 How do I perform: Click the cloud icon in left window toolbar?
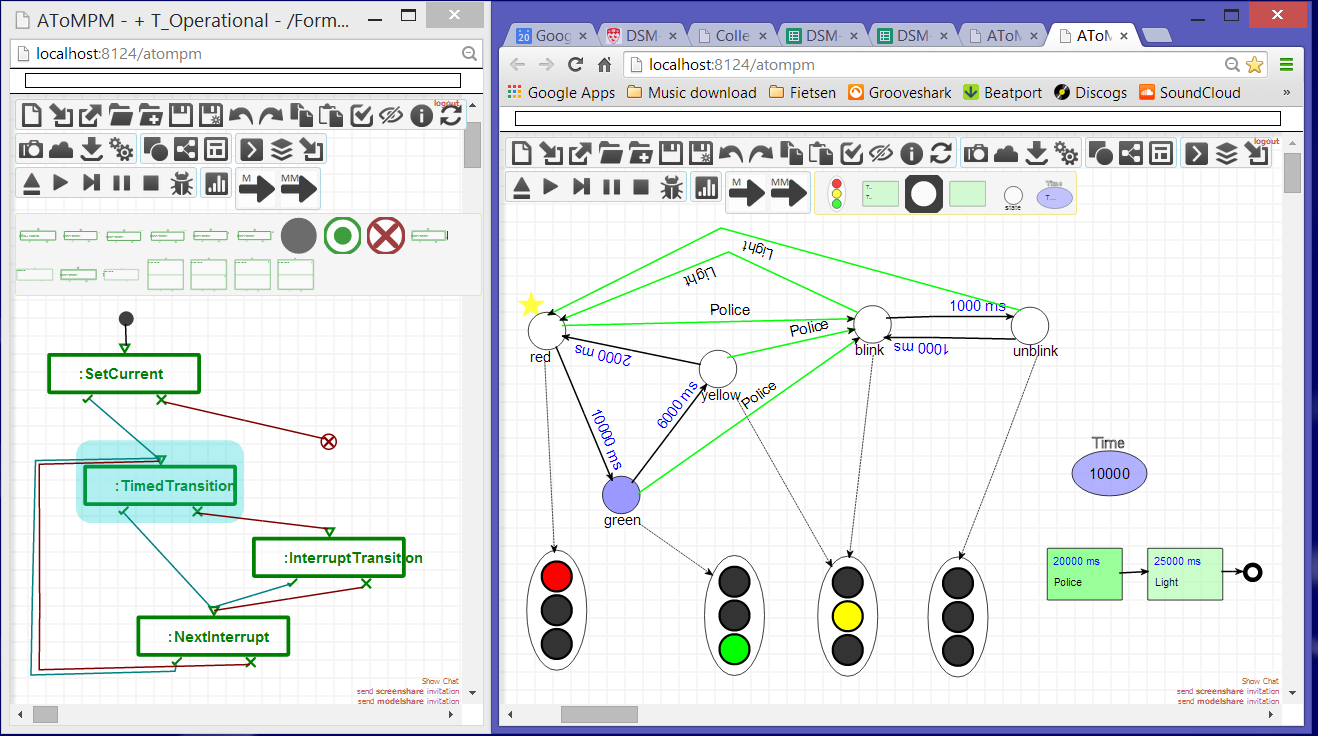point(62,150)
